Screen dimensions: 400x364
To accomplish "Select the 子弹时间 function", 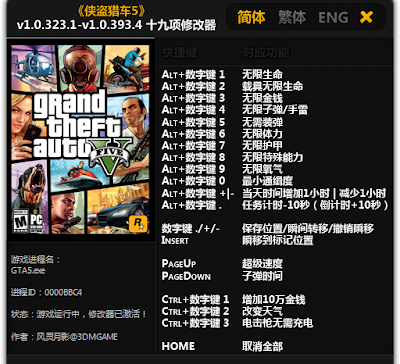I will click(262, 276).
